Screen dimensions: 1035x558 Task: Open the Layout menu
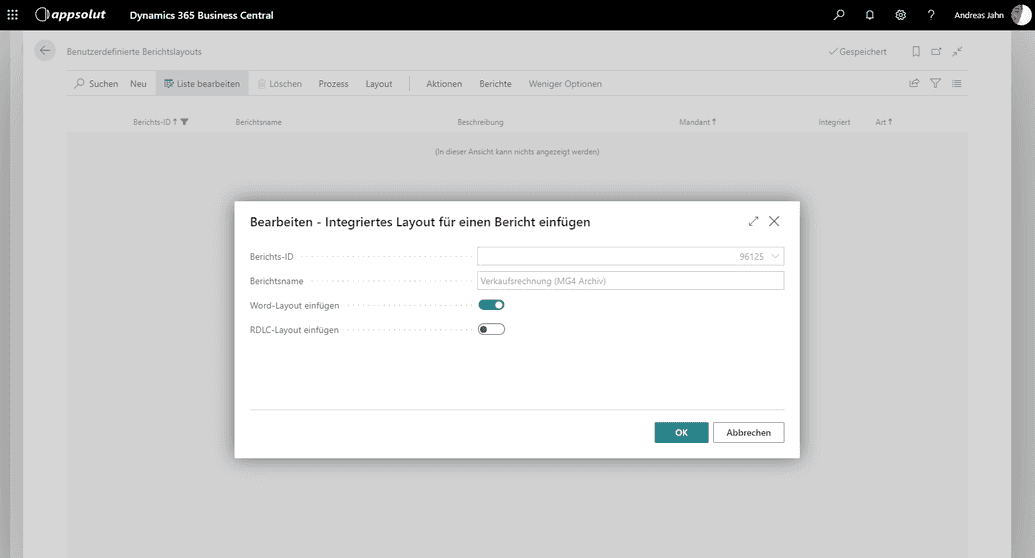click(x=379, y=84)
